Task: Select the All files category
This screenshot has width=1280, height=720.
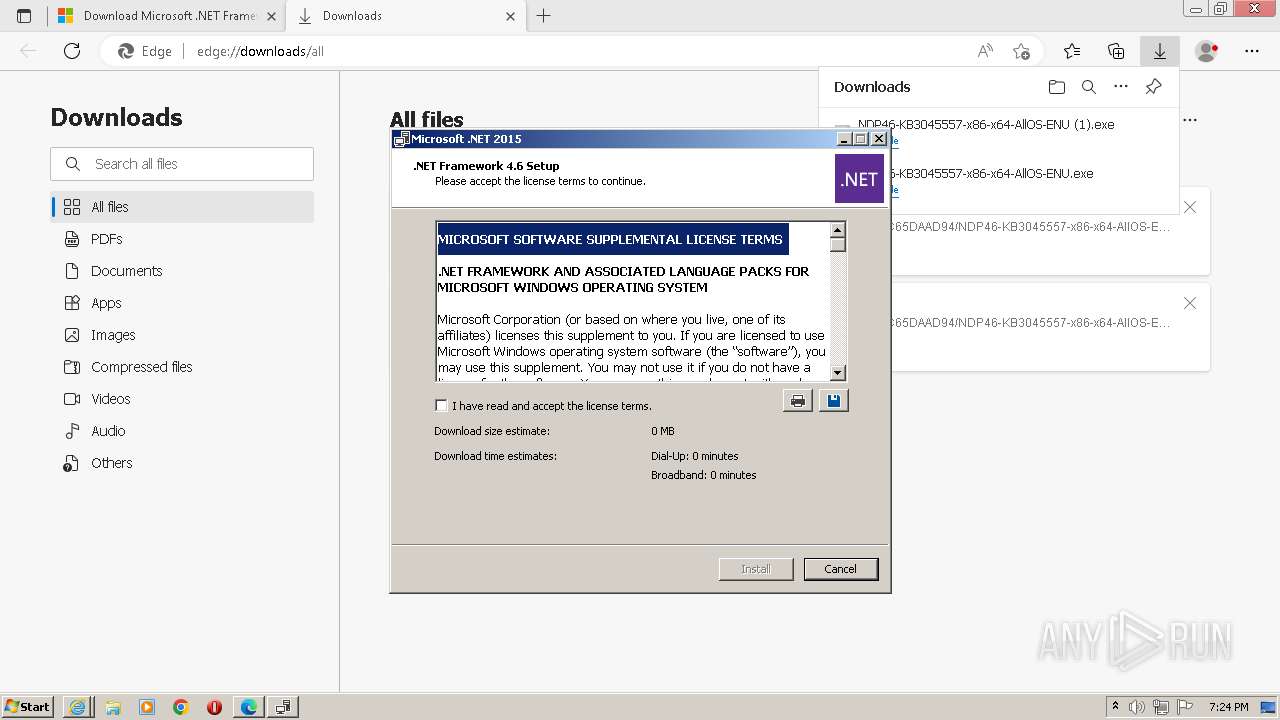Action: pos(182,207)
